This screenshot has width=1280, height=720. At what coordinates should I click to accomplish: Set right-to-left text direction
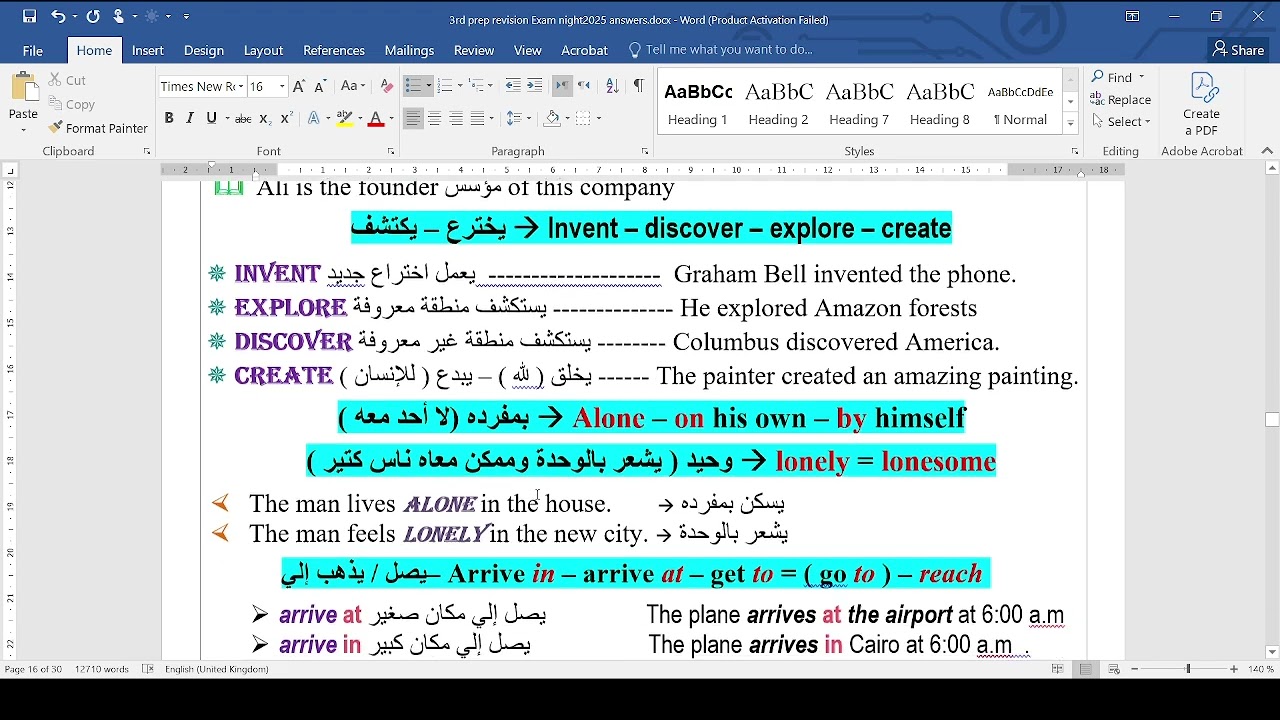pos(584,86)
